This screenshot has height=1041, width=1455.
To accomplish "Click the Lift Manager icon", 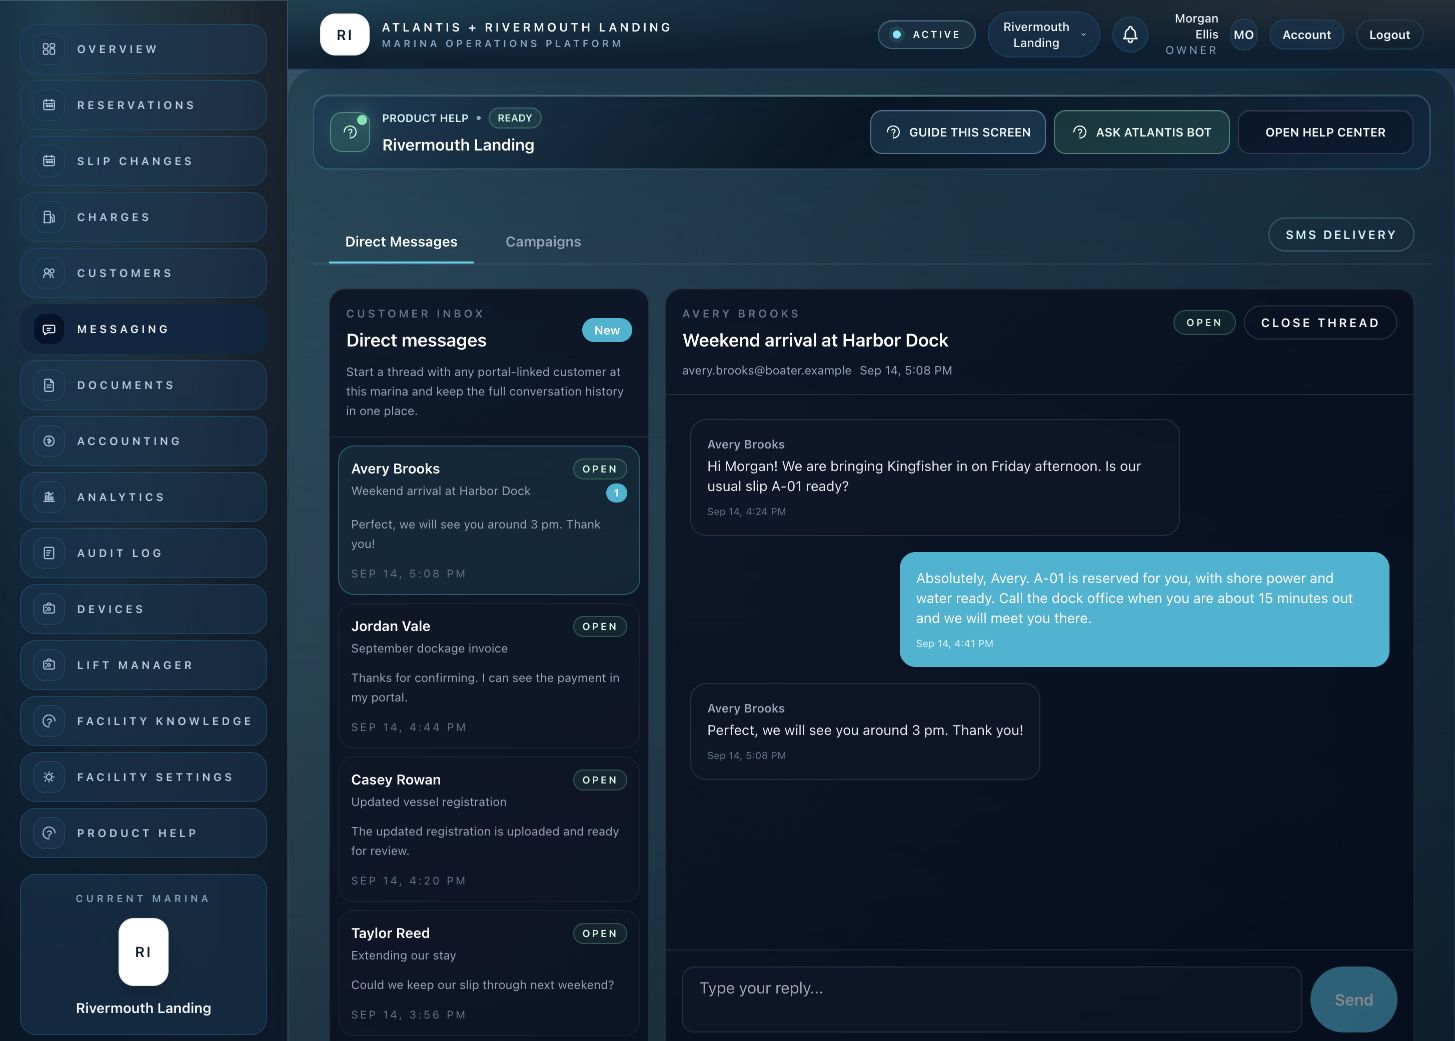I will pos(49,665).
